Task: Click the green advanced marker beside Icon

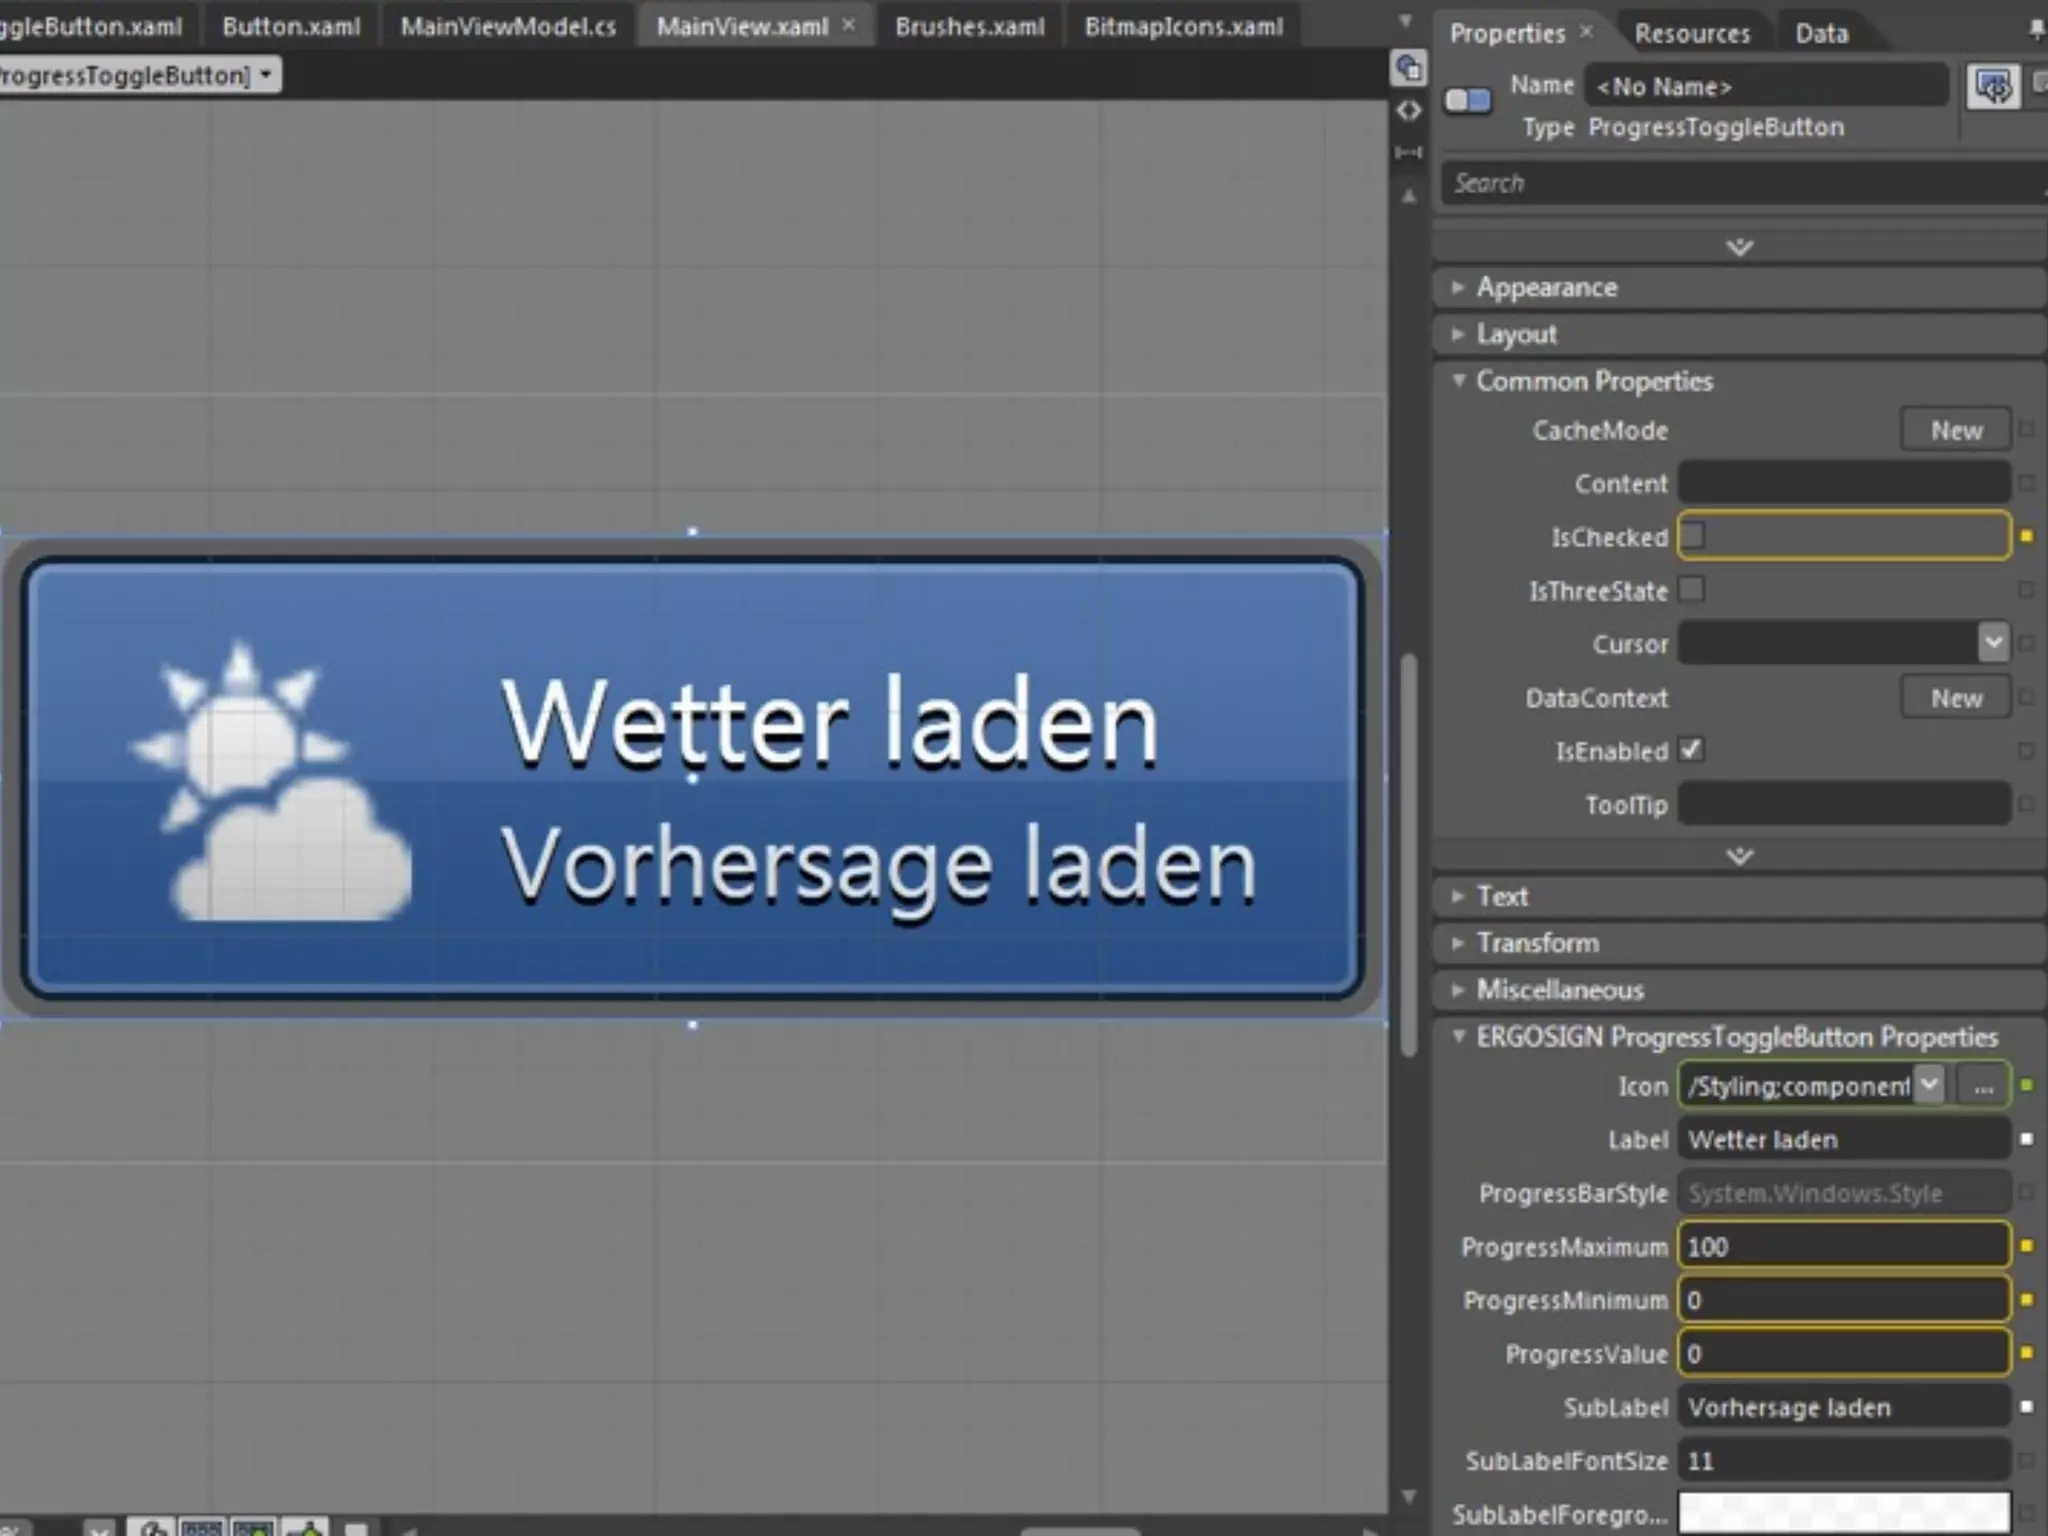Action: coord(2026,1085)
